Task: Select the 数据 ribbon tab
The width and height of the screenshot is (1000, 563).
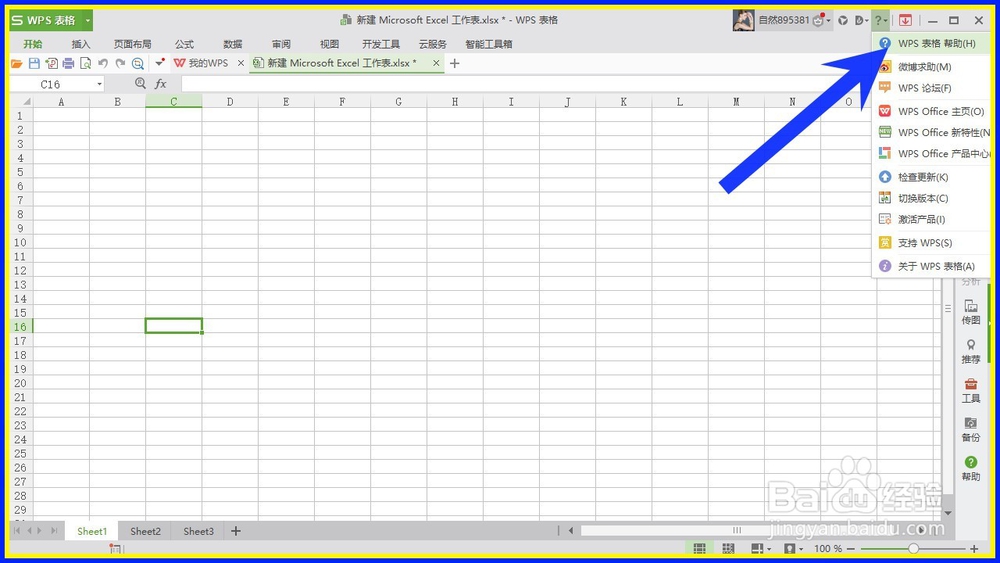Action: click(233, 44)
